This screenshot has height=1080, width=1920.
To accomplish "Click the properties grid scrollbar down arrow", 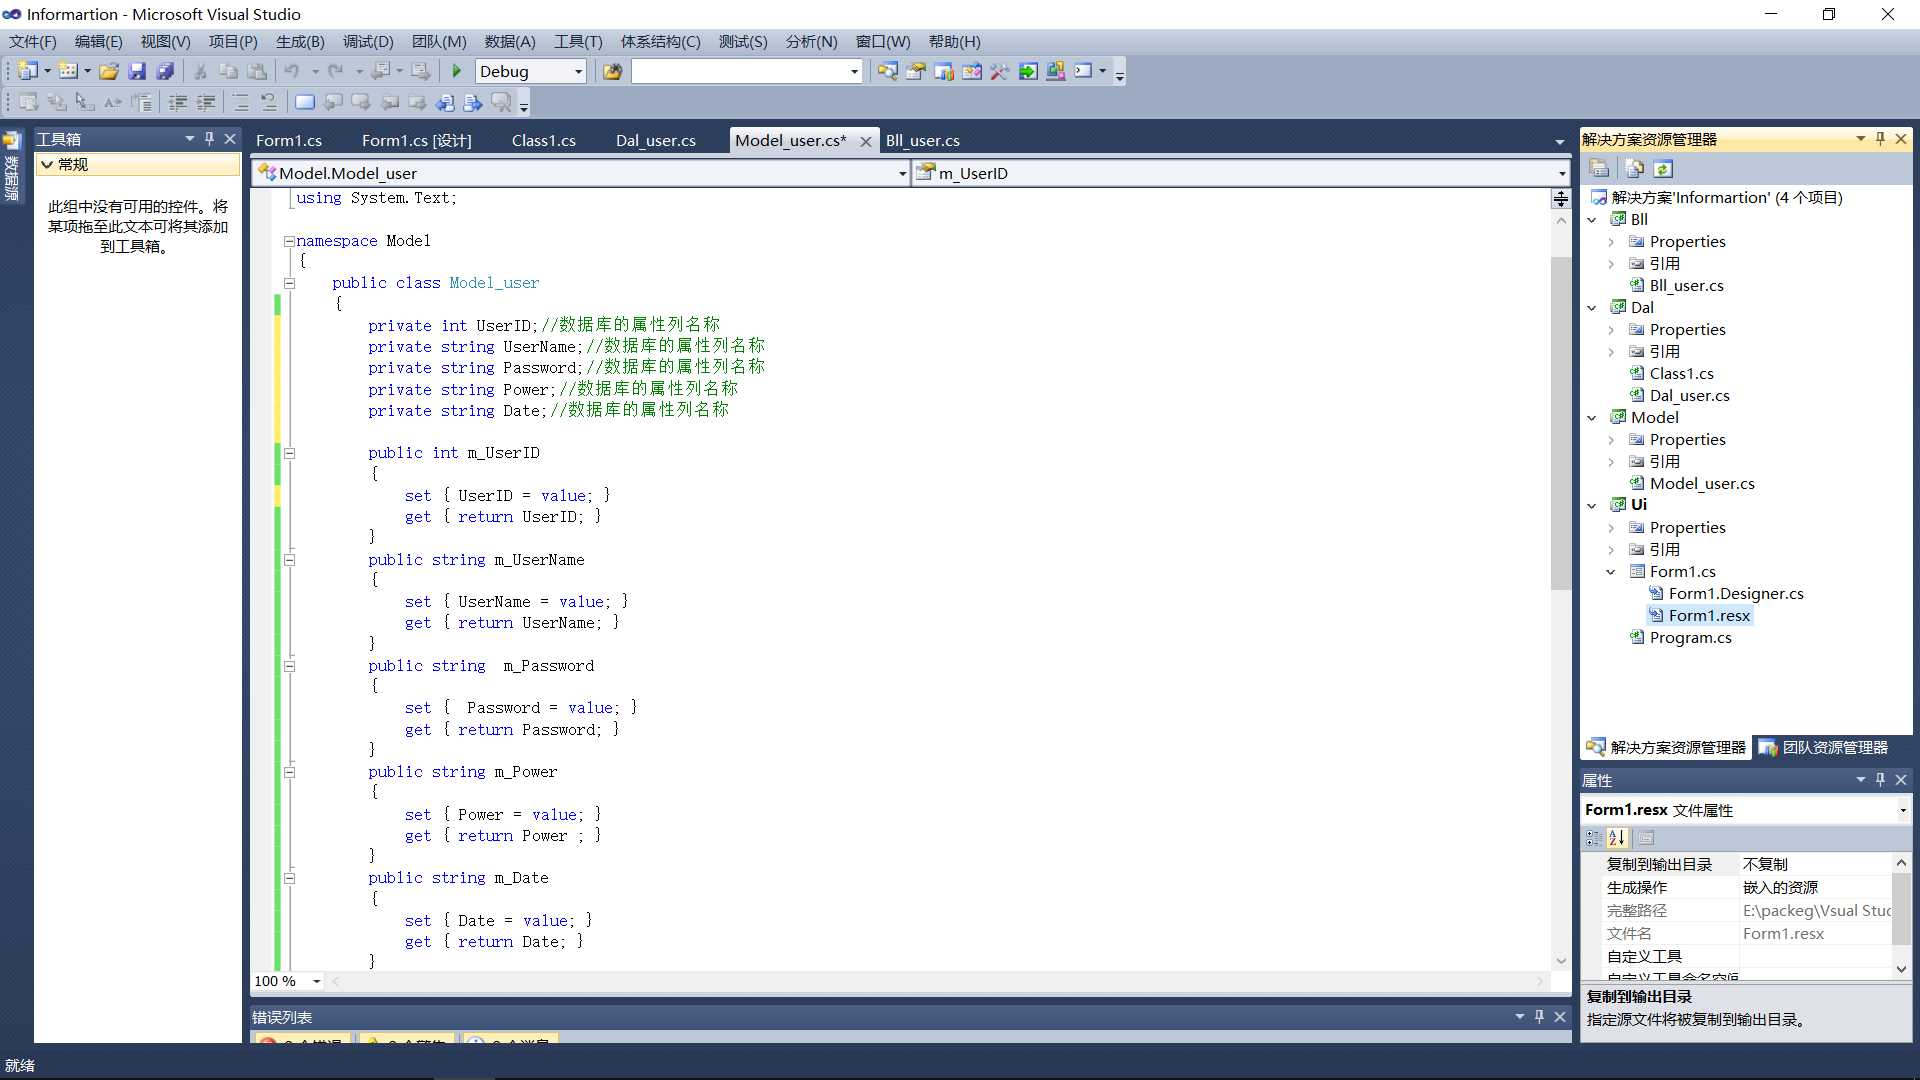I will pos(1901,969).
